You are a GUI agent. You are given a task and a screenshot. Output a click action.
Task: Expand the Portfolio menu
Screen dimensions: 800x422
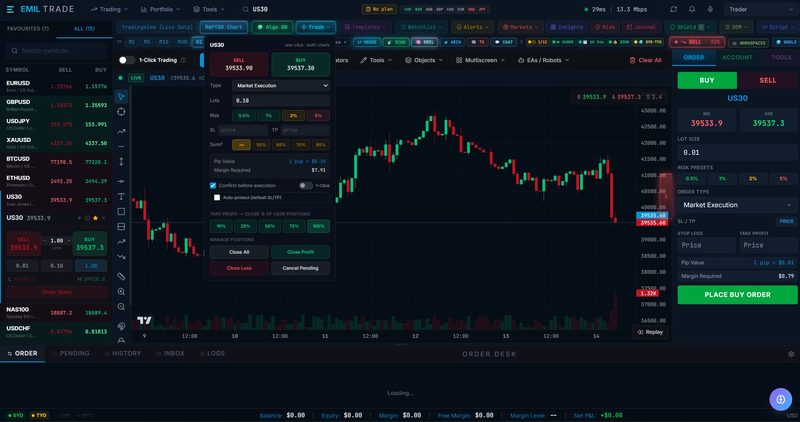(161, 9)
